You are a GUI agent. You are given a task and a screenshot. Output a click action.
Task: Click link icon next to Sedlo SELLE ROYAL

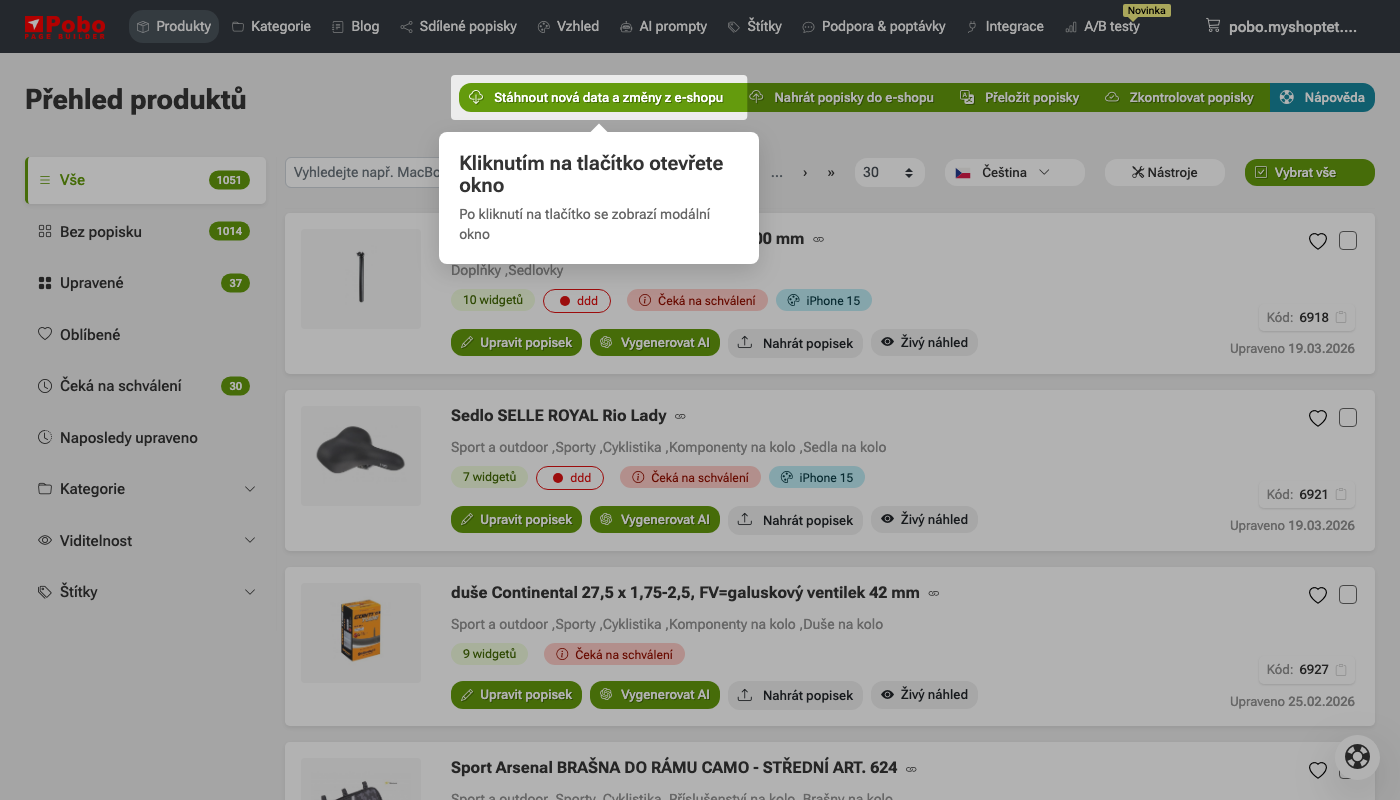click(x=680, y=416)
